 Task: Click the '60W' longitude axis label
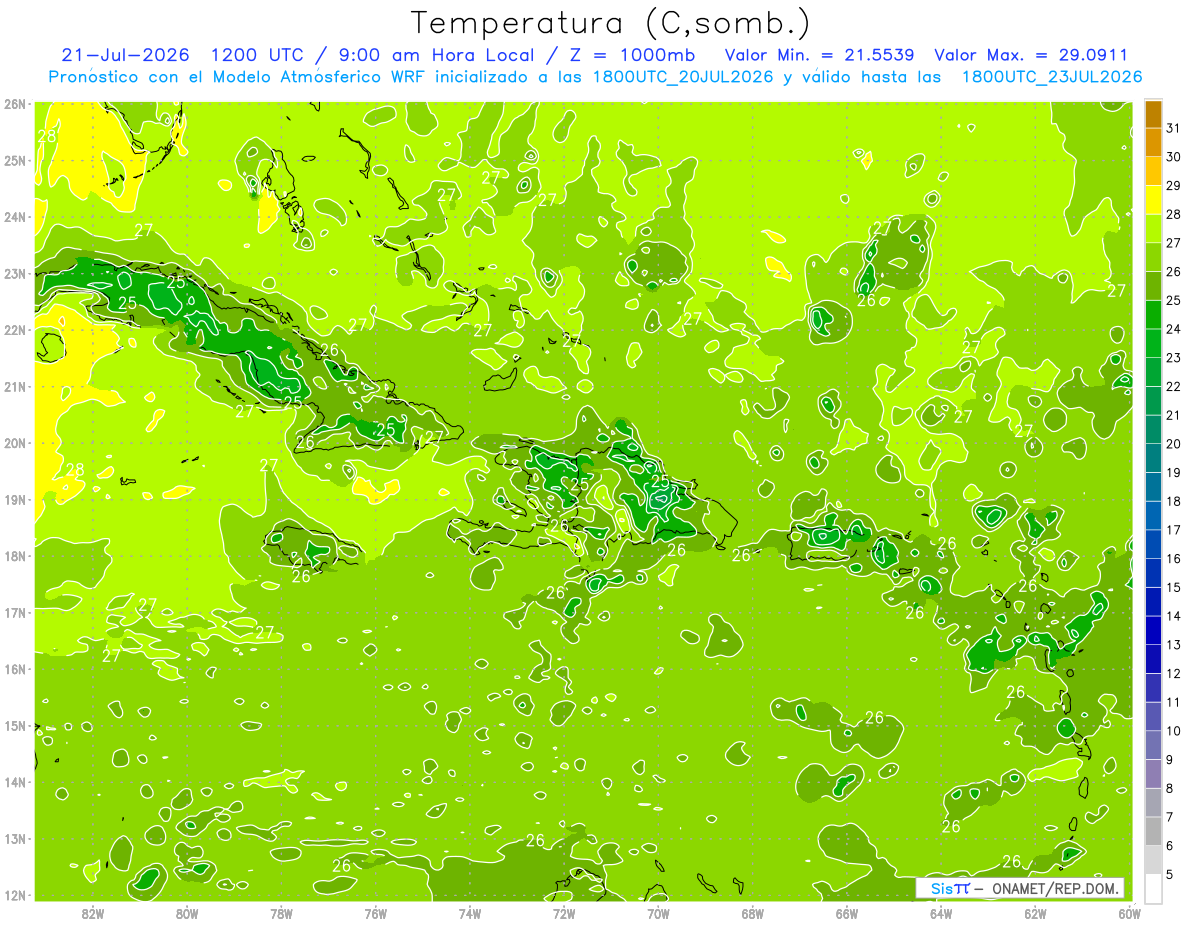(1129, 913)
